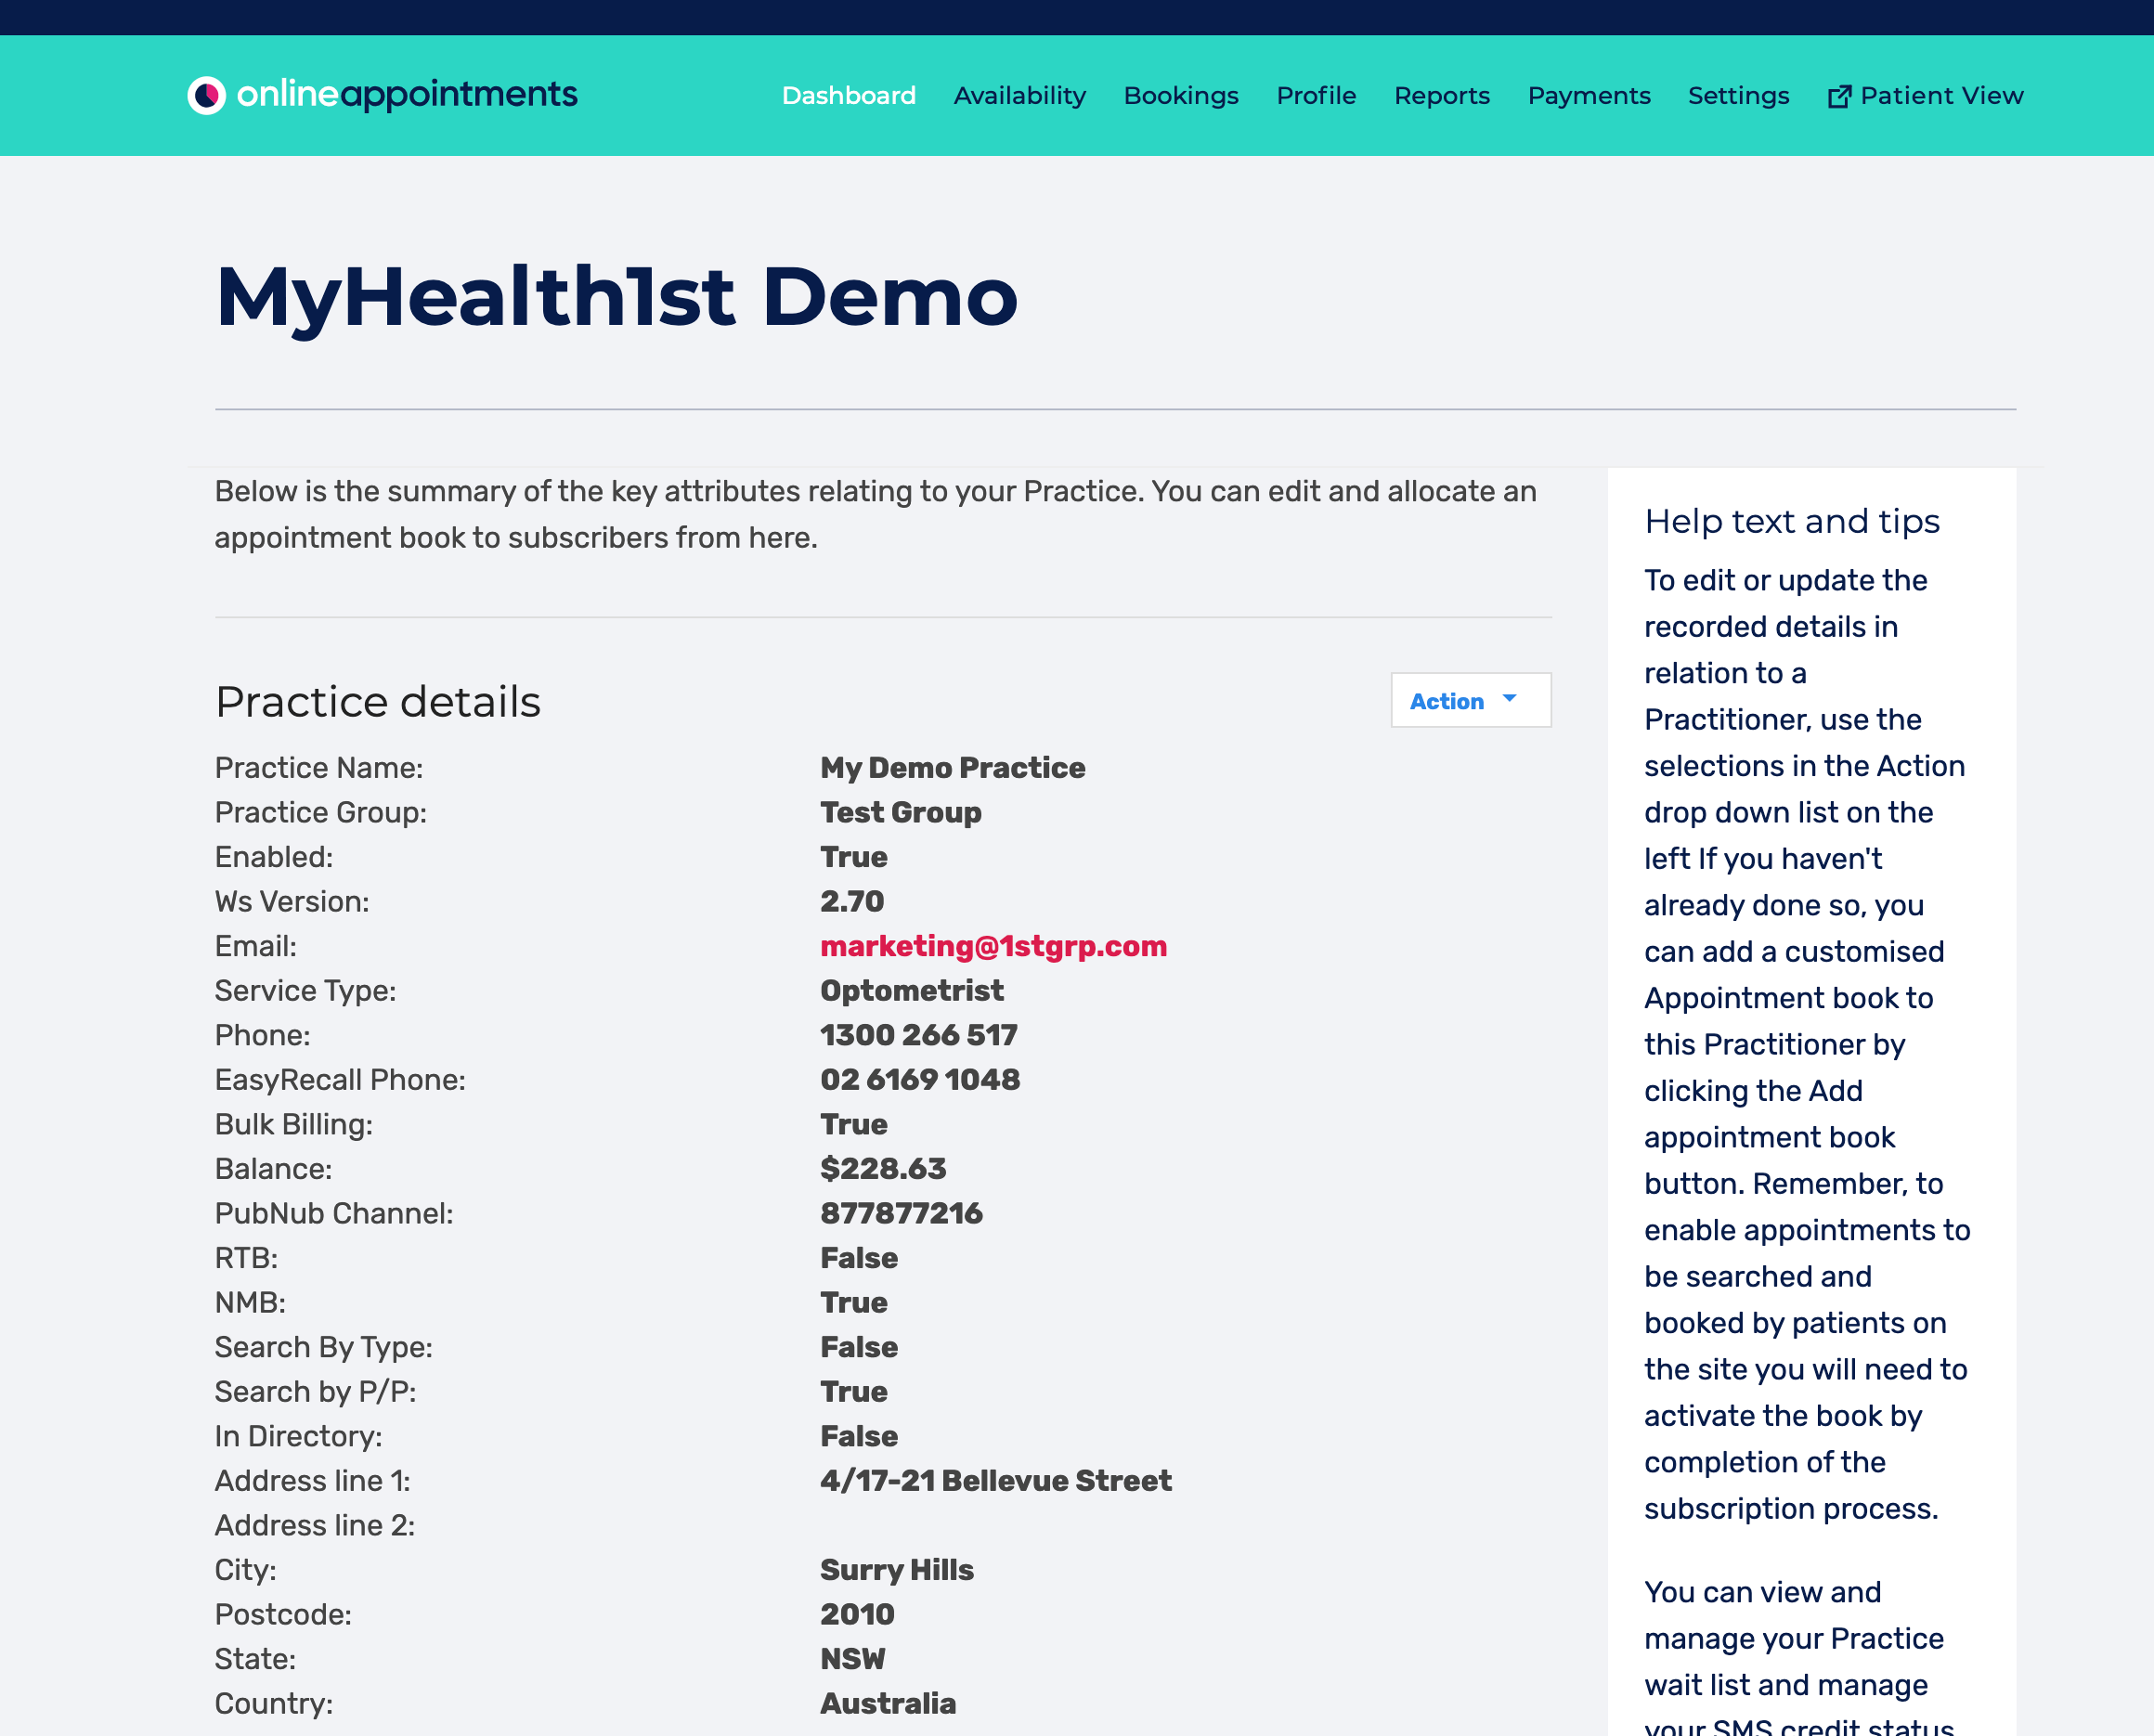Click the Help text and tips heading
The width and height of the screenshot is (2154, 1736).
point(1791,521)
